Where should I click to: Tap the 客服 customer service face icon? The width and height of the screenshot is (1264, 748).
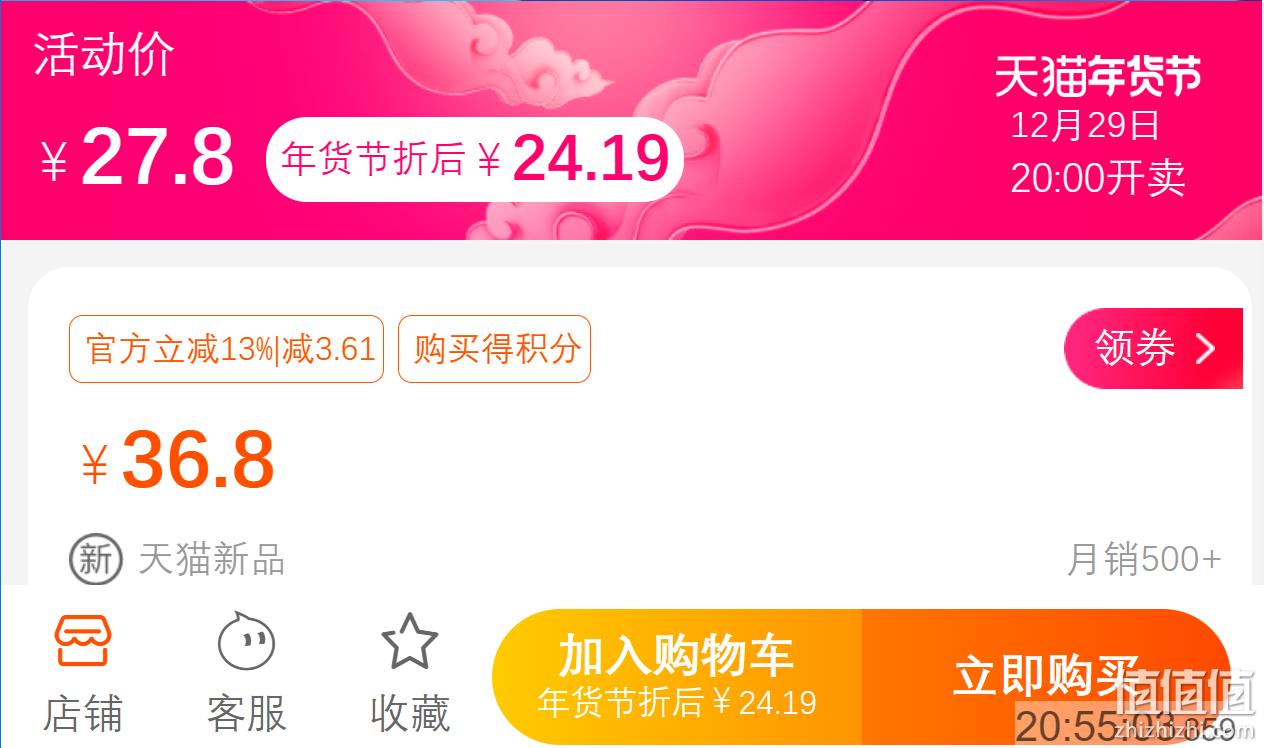(246, 641)
